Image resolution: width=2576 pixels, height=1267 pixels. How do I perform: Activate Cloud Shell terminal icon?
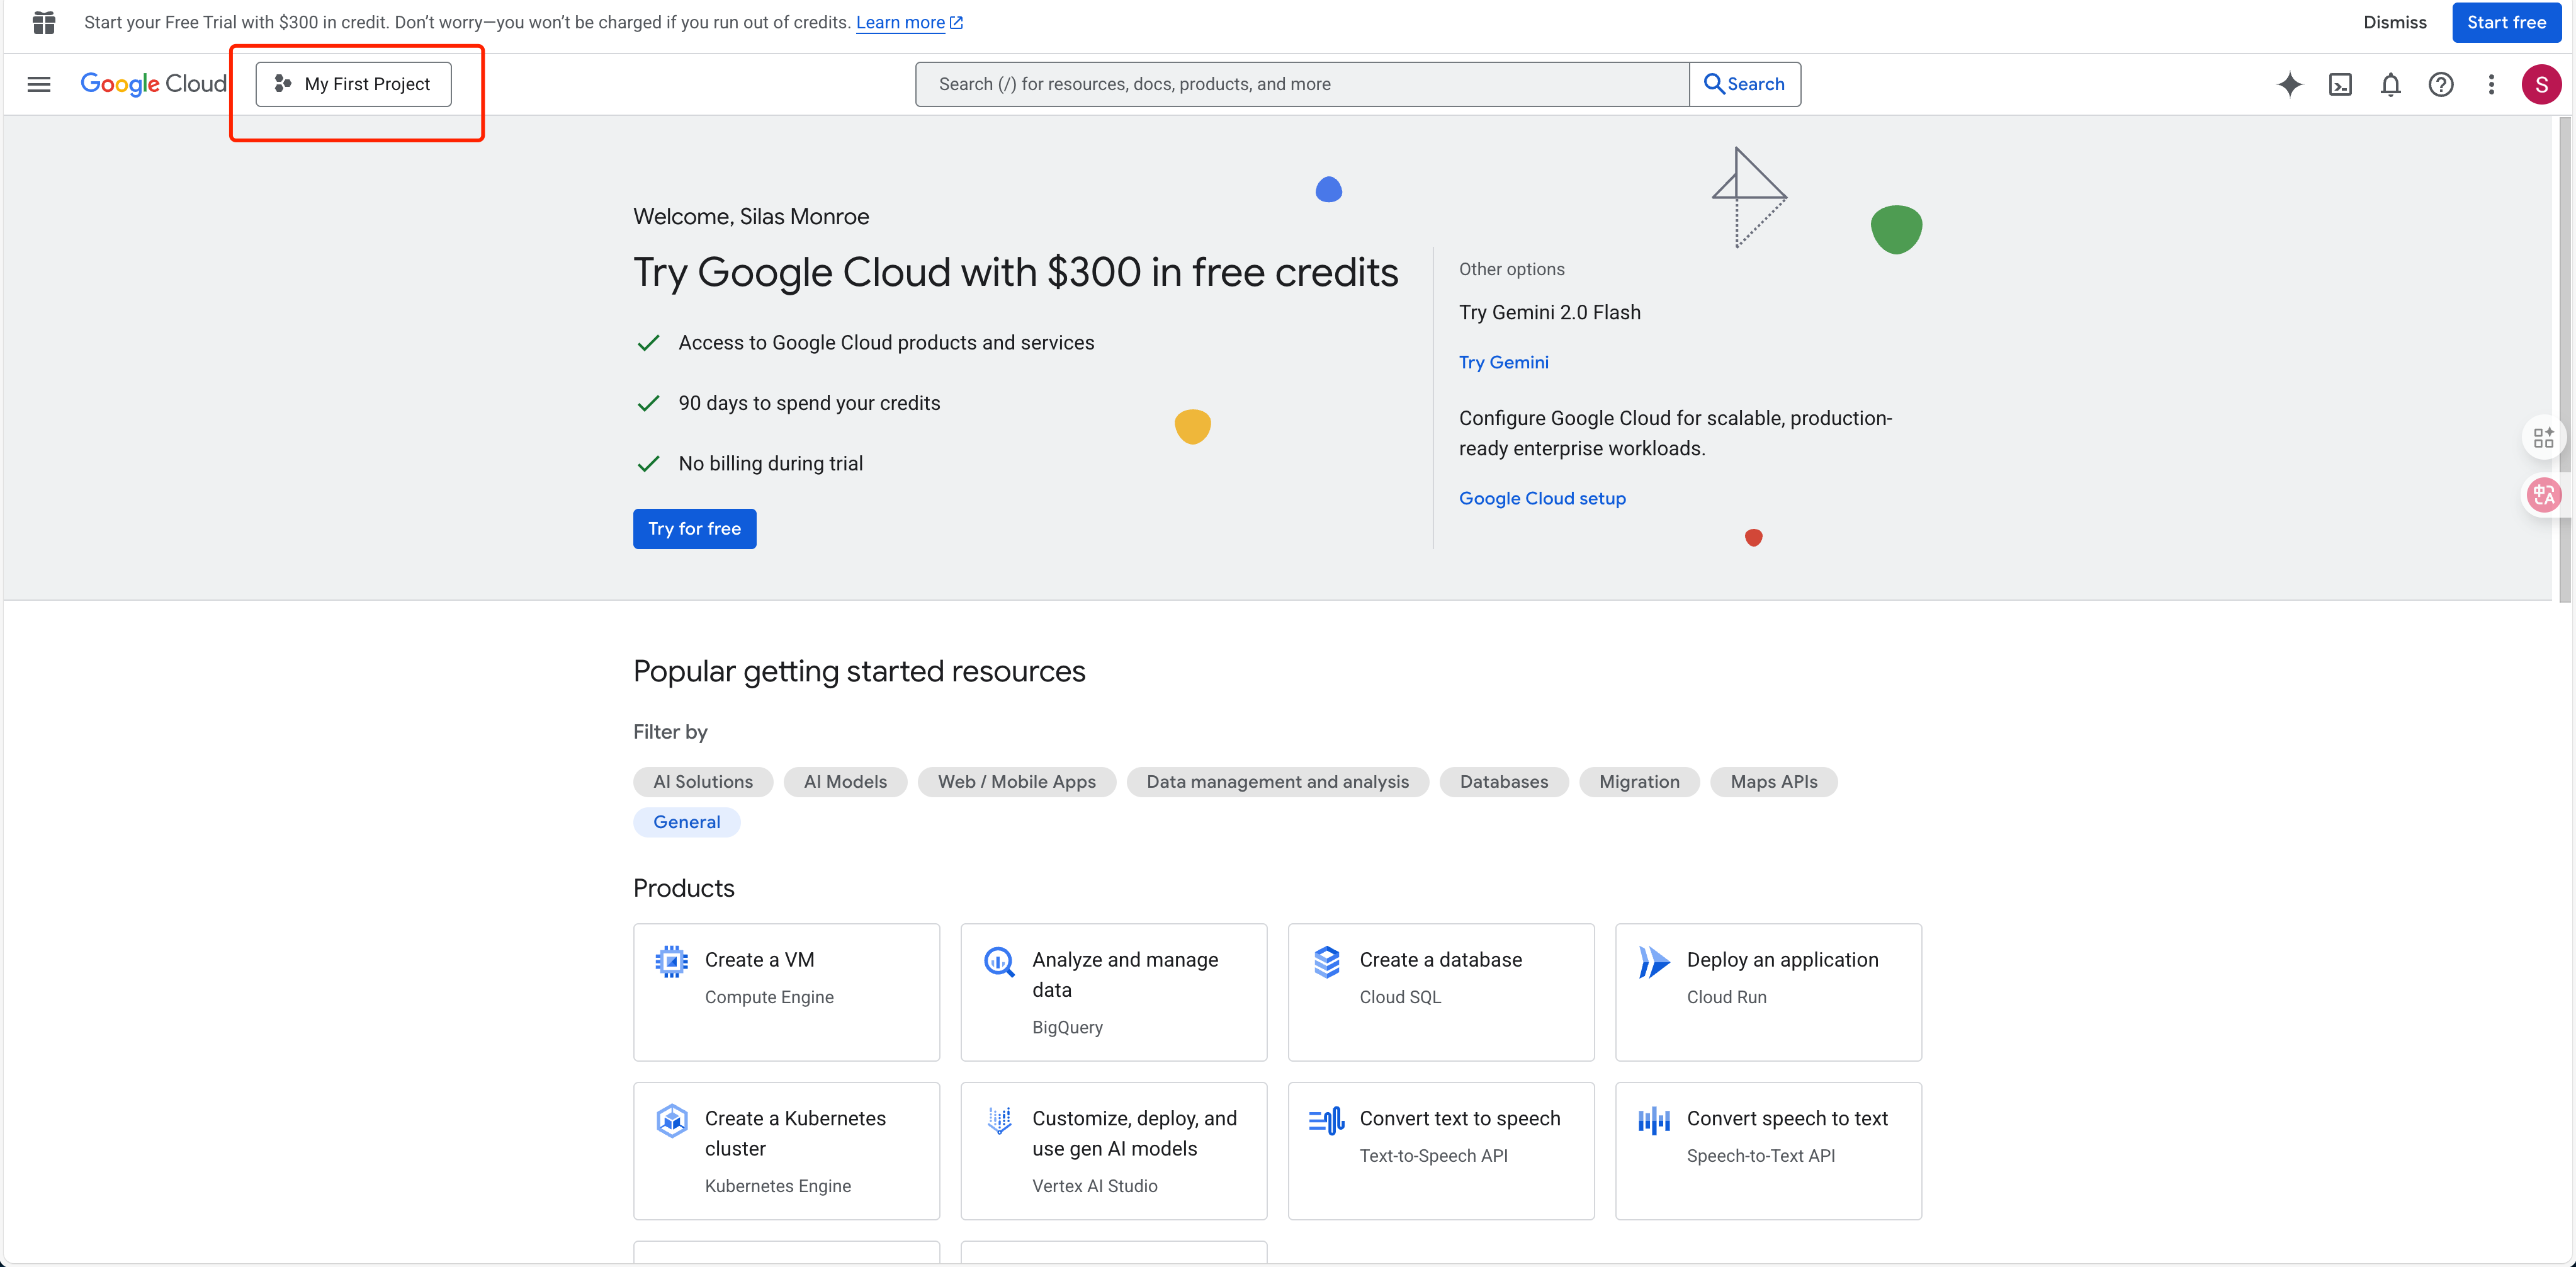2340,84
